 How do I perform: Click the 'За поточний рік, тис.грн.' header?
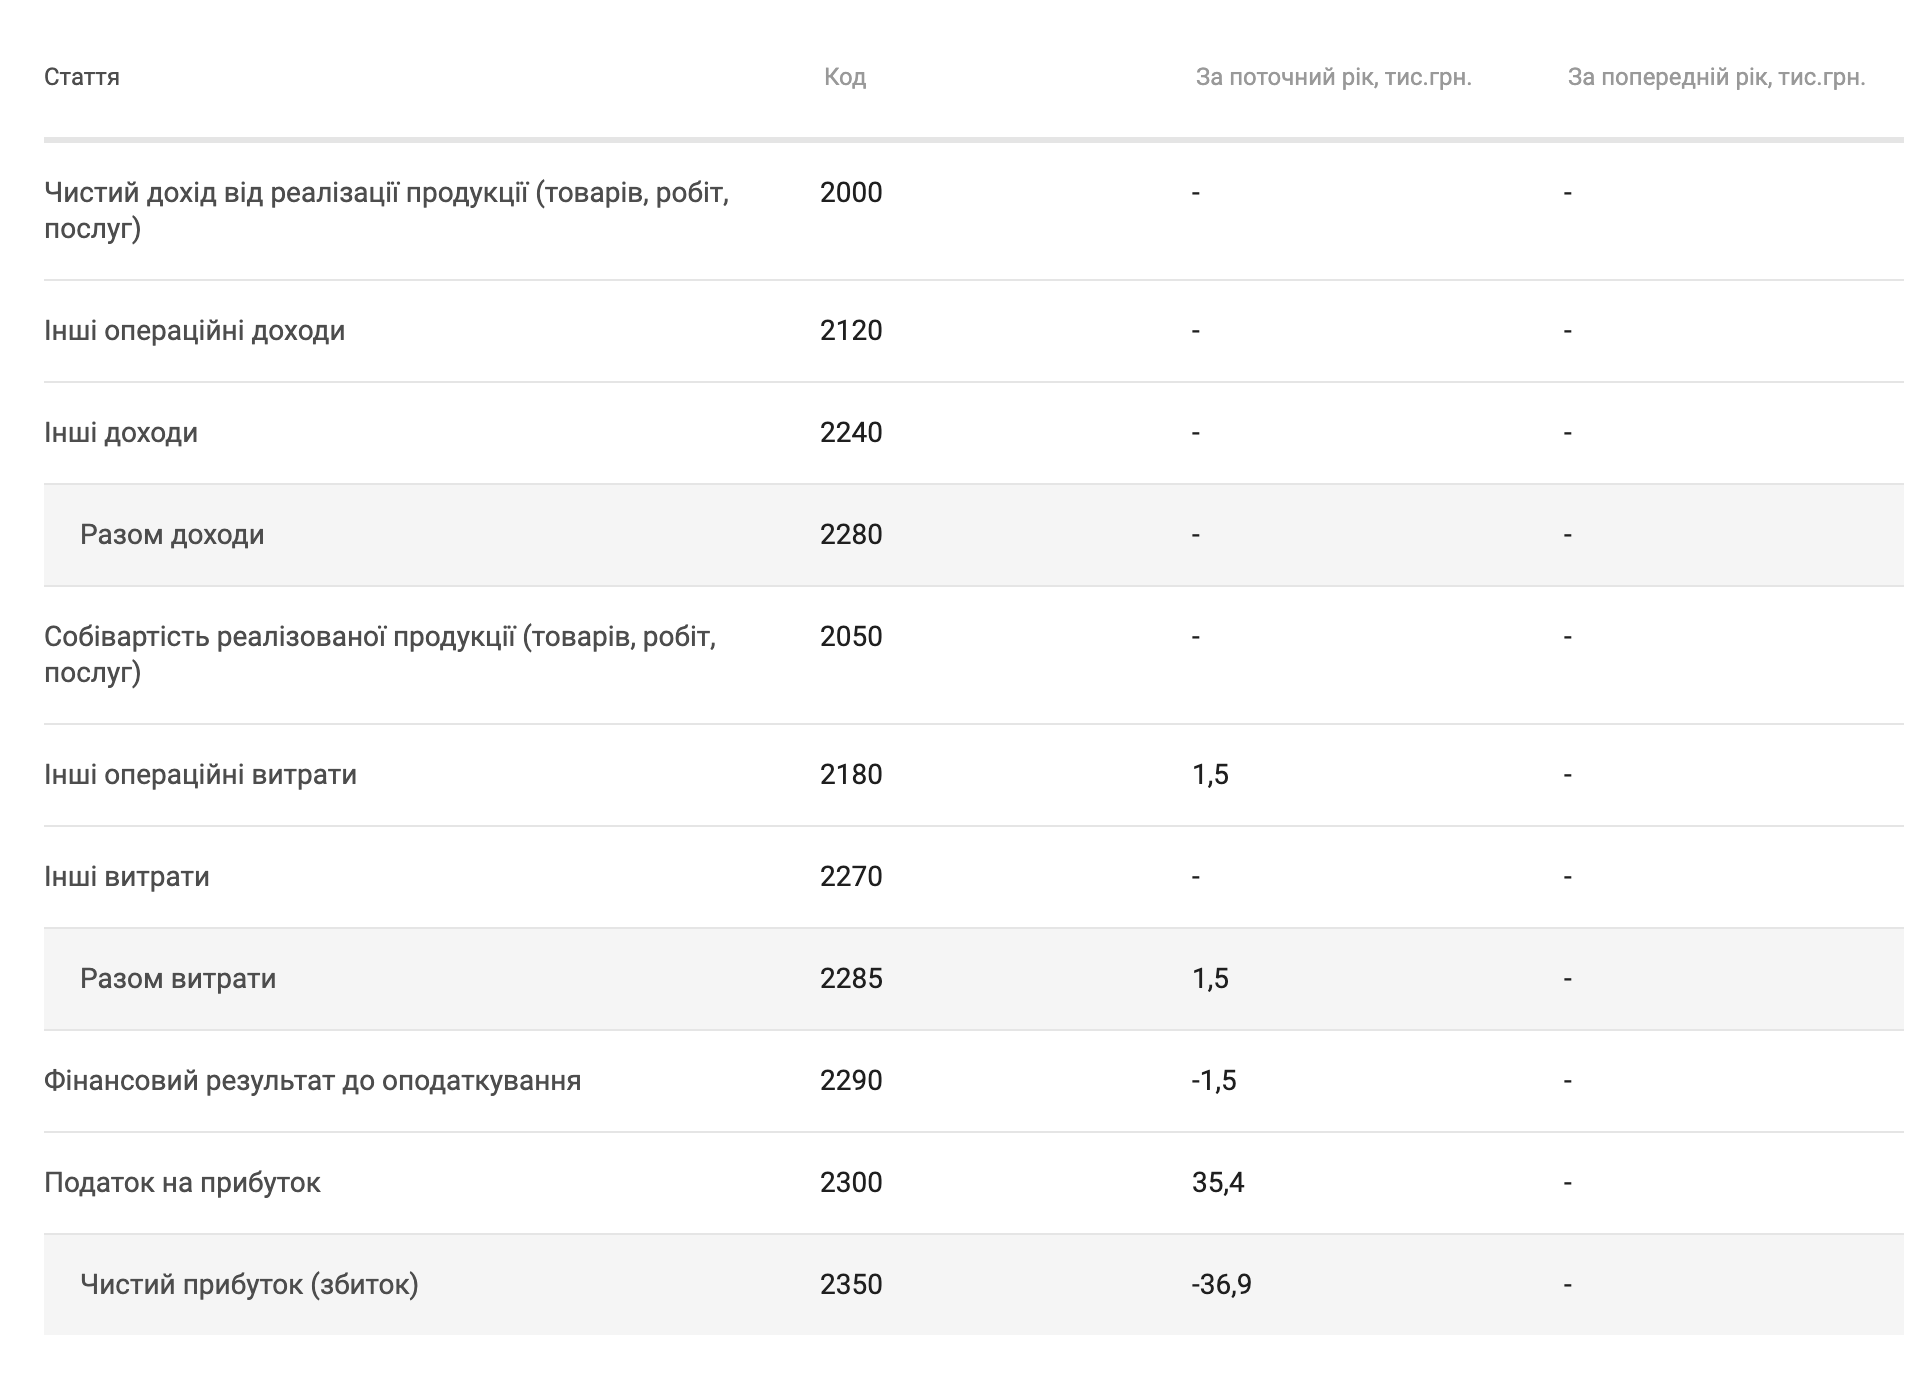pos(1334,77)
